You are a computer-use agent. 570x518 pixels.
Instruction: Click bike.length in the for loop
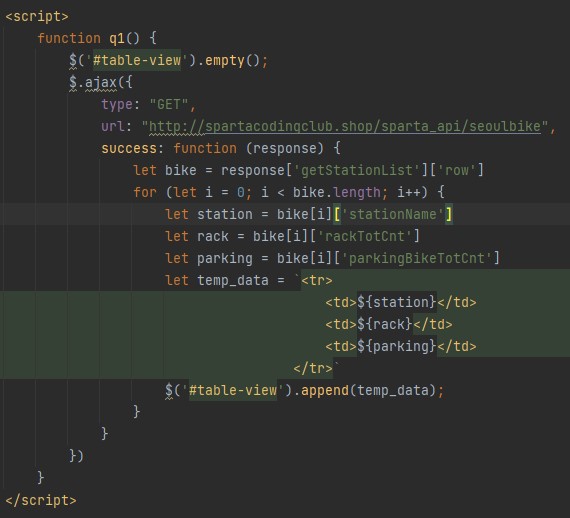[336, 193]
